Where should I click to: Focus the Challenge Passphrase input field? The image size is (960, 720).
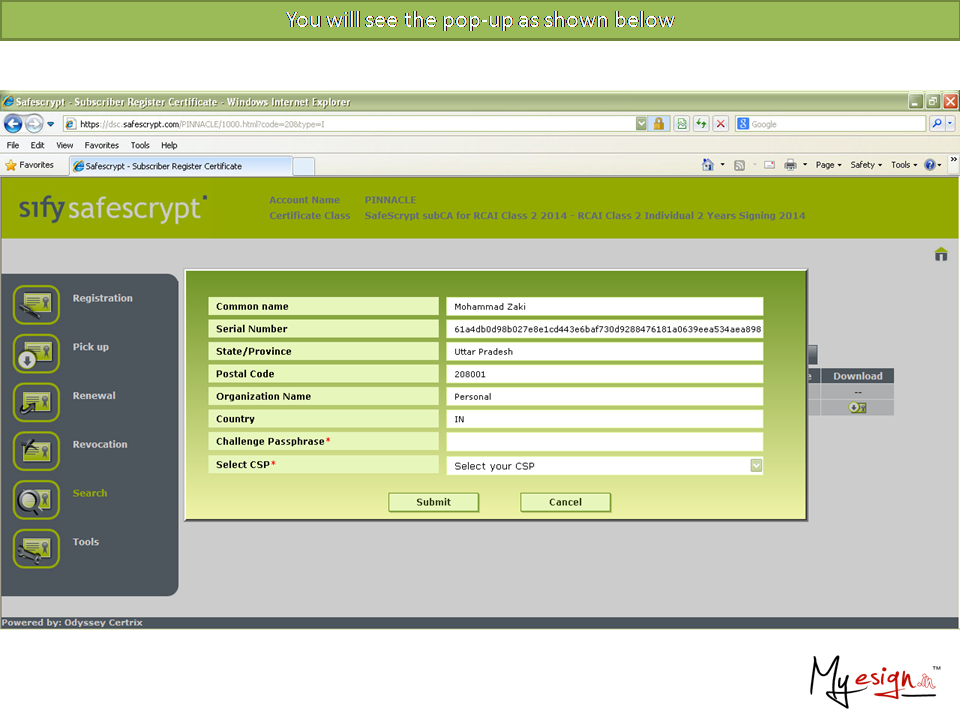(604, 442)
